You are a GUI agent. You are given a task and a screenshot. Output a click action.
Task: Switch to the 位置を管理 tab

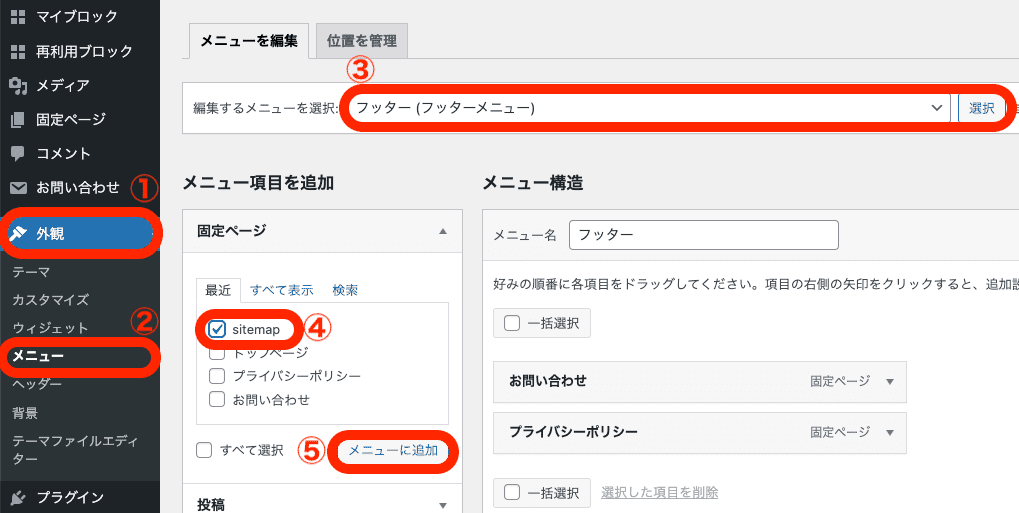(362, 41)
